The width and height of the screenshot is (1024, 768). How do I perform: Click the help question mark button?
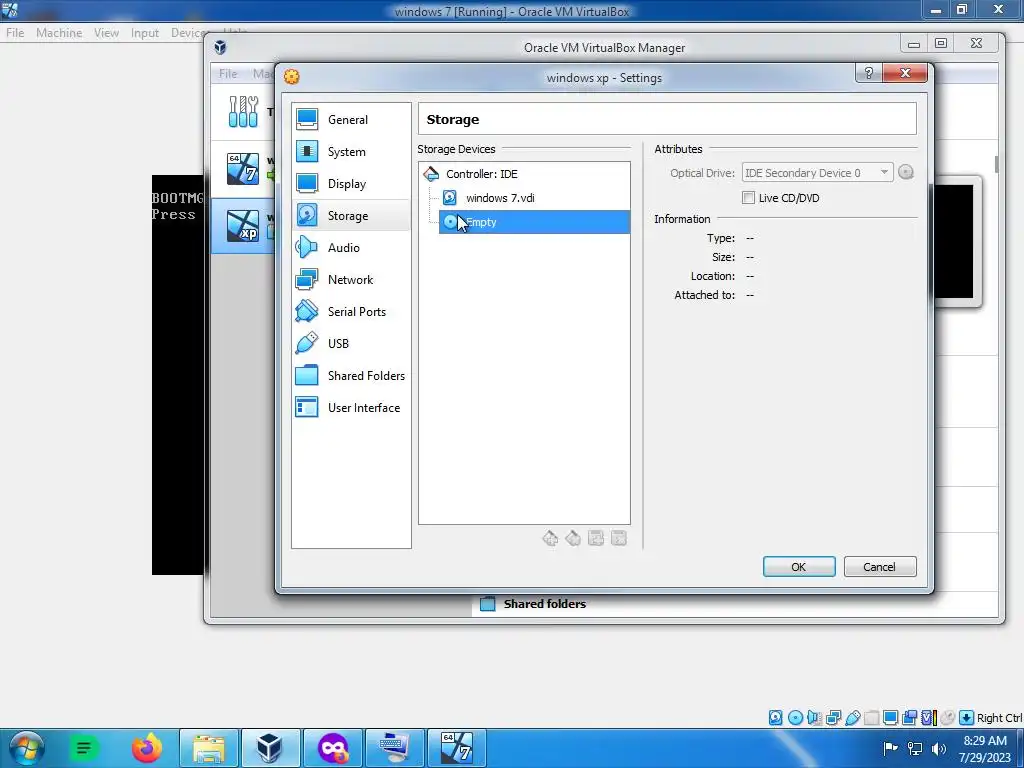click(869, 73)
